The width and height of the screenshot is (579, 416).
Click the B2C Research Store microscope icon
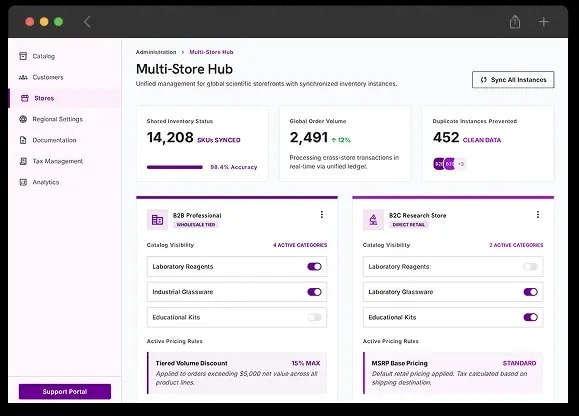[373, 220]
